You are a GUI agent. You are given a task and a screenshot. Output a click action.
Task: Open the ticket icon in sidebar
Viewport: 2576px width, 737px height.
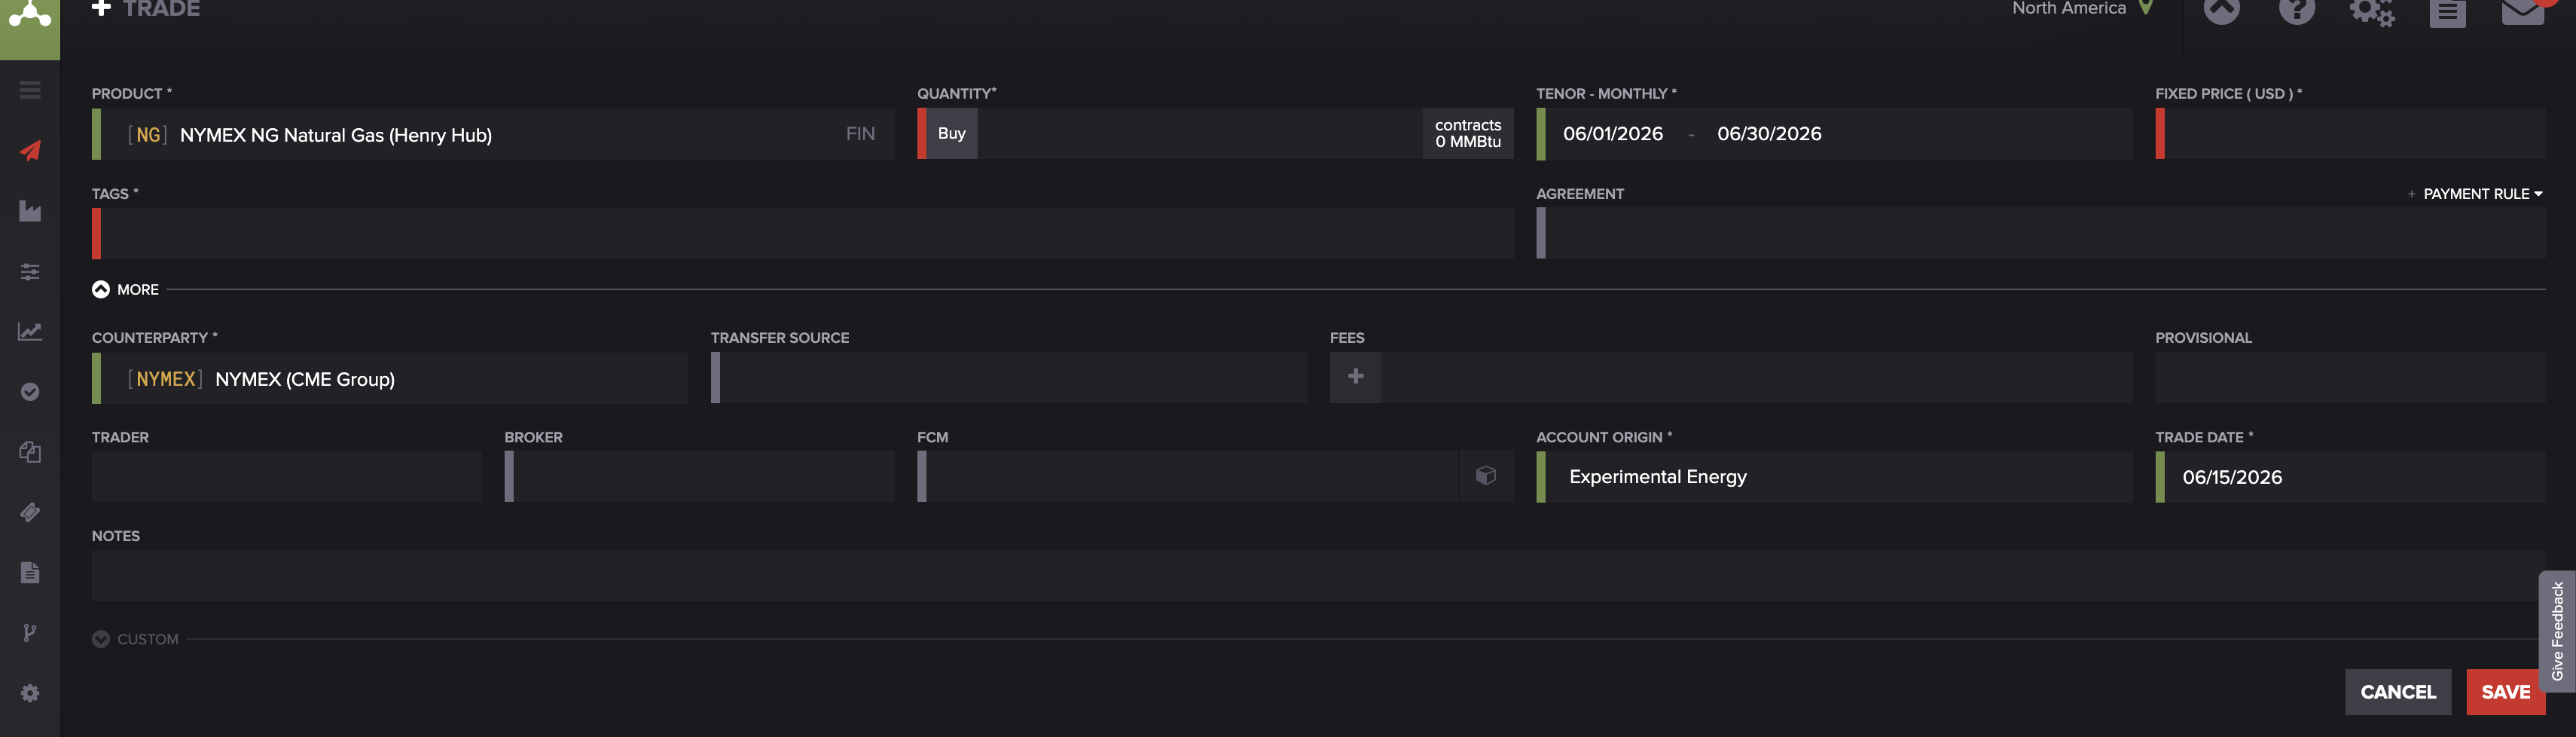[x=30, y=512]
